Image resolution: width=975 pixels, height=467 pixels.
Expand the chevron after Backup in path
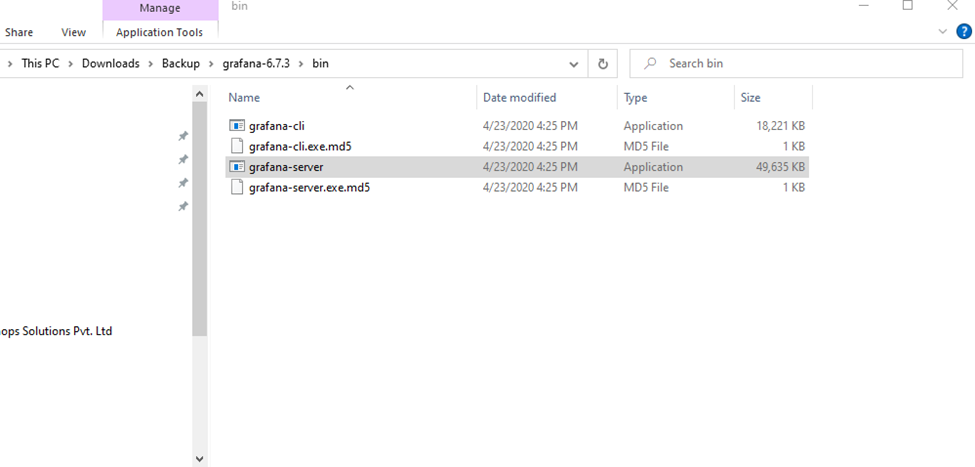[211, 63]
